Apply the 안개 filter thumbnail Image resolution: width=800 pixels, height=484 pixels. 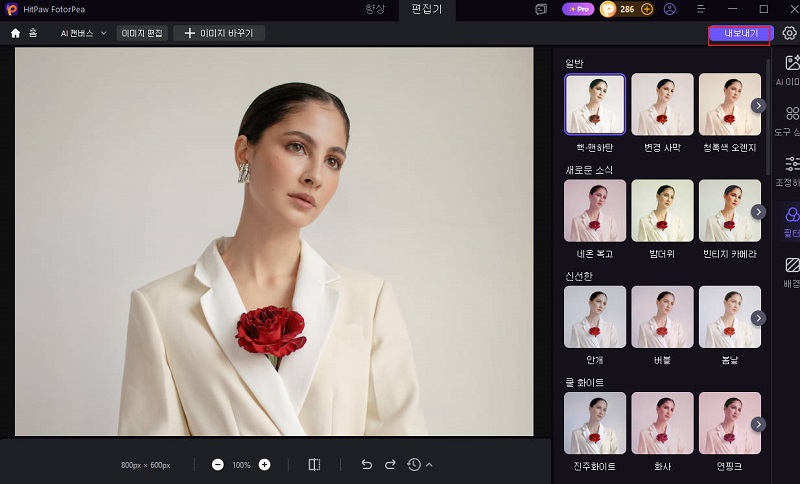click(x=595, y=317)
